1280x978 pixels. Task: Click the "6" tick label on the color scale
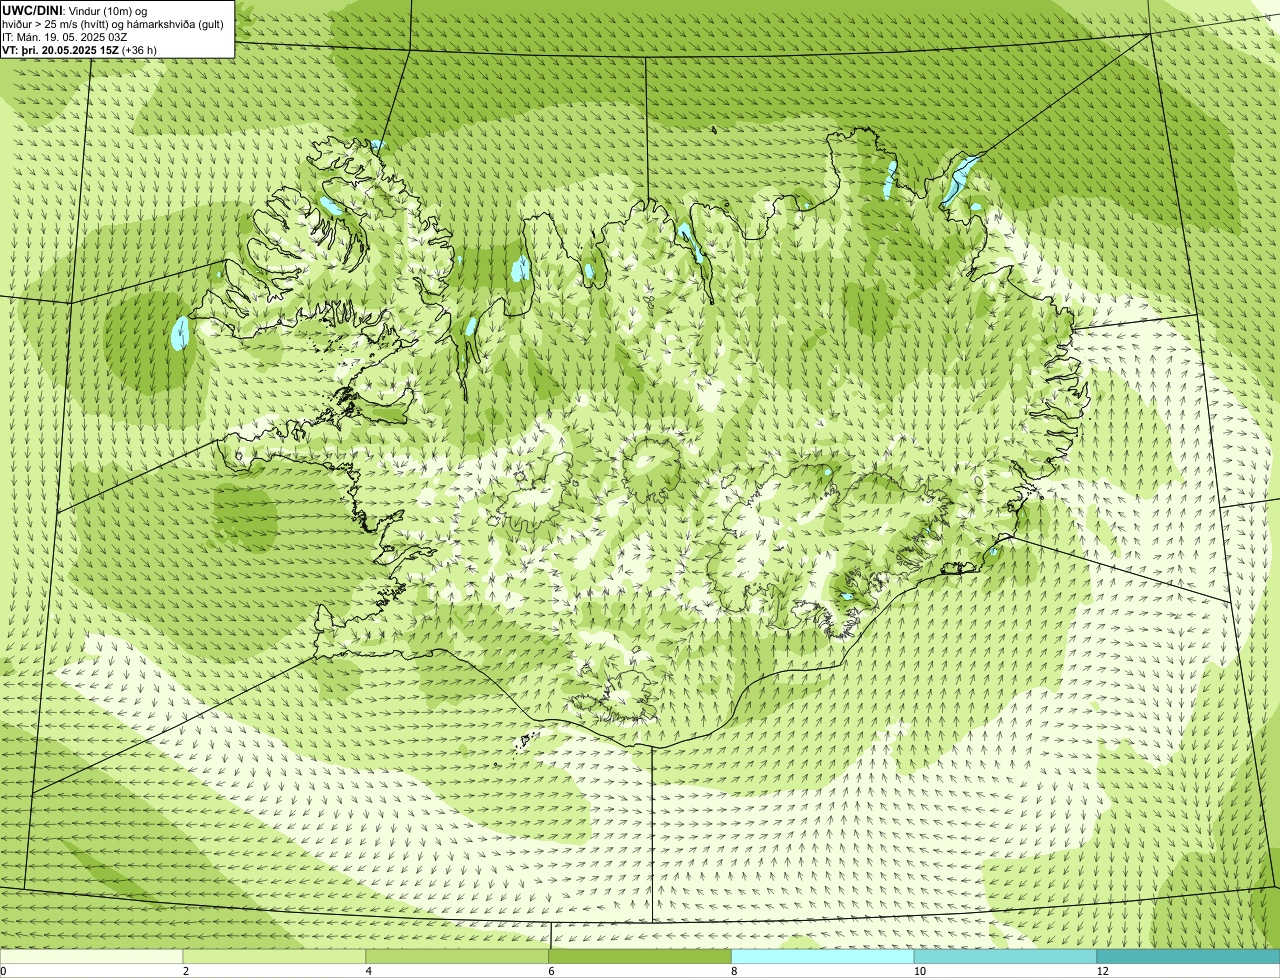tap(551, 971)
